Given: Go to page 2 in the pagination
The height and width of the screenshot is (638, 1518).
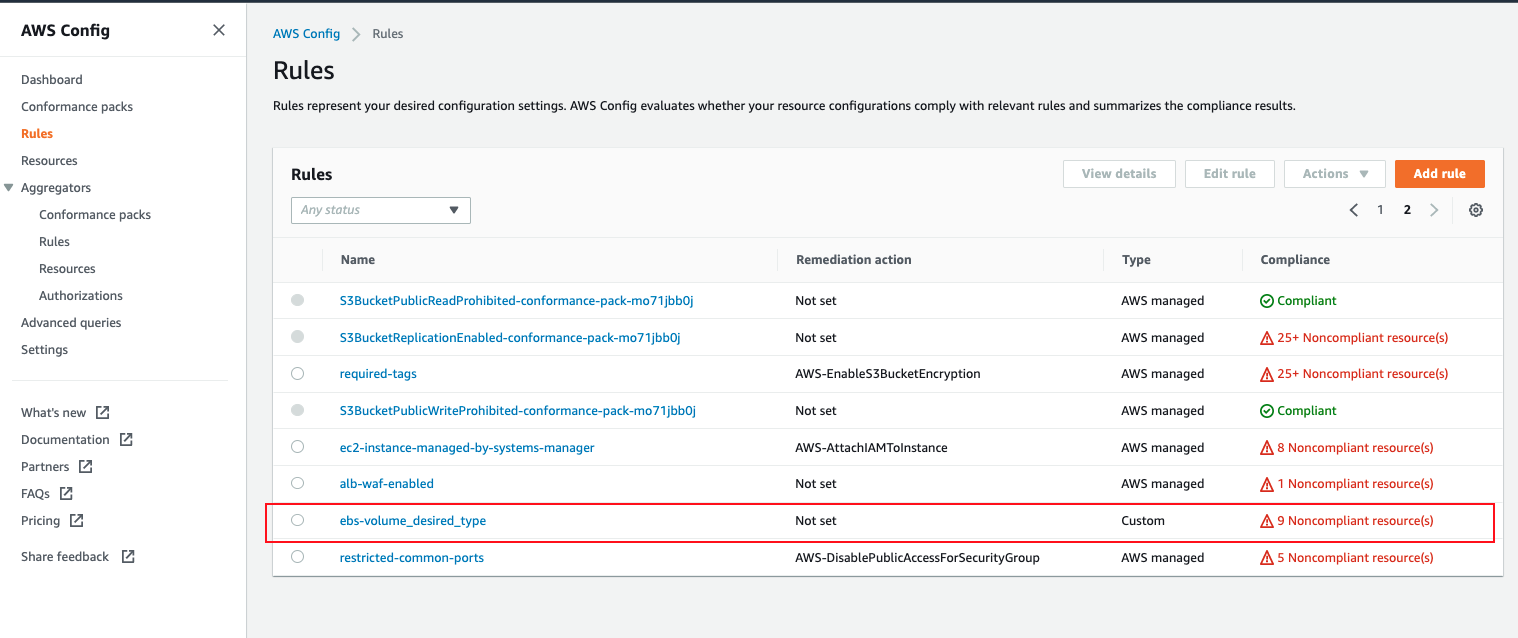Looking at the screenshot, I should pos(1407,210).
